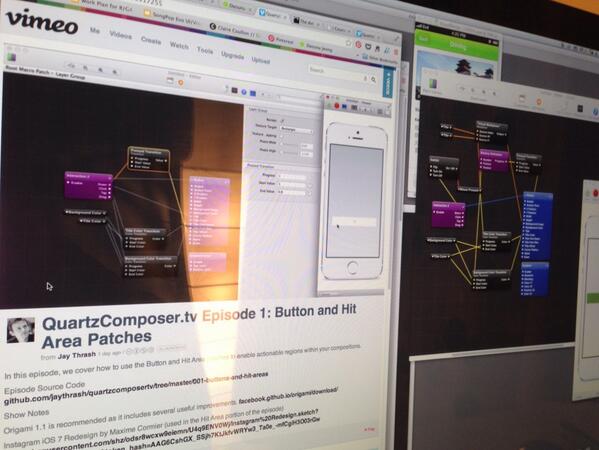
Task: Switch to the Claire Coullon browser tab
Action: 234,30
